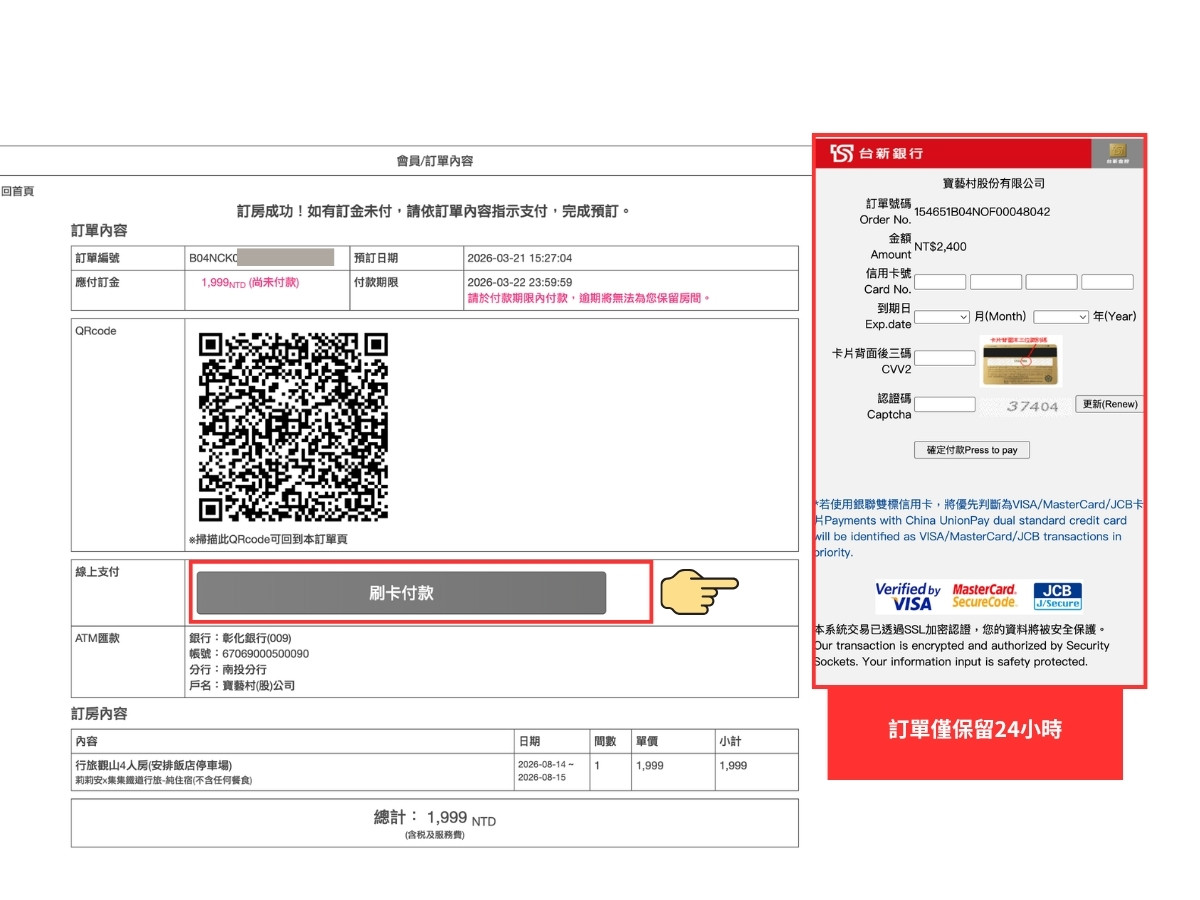The image size is (1200, 900).
Task: Click the first Card No. input box
Action: pyautogui.click(x=940, y=281)
